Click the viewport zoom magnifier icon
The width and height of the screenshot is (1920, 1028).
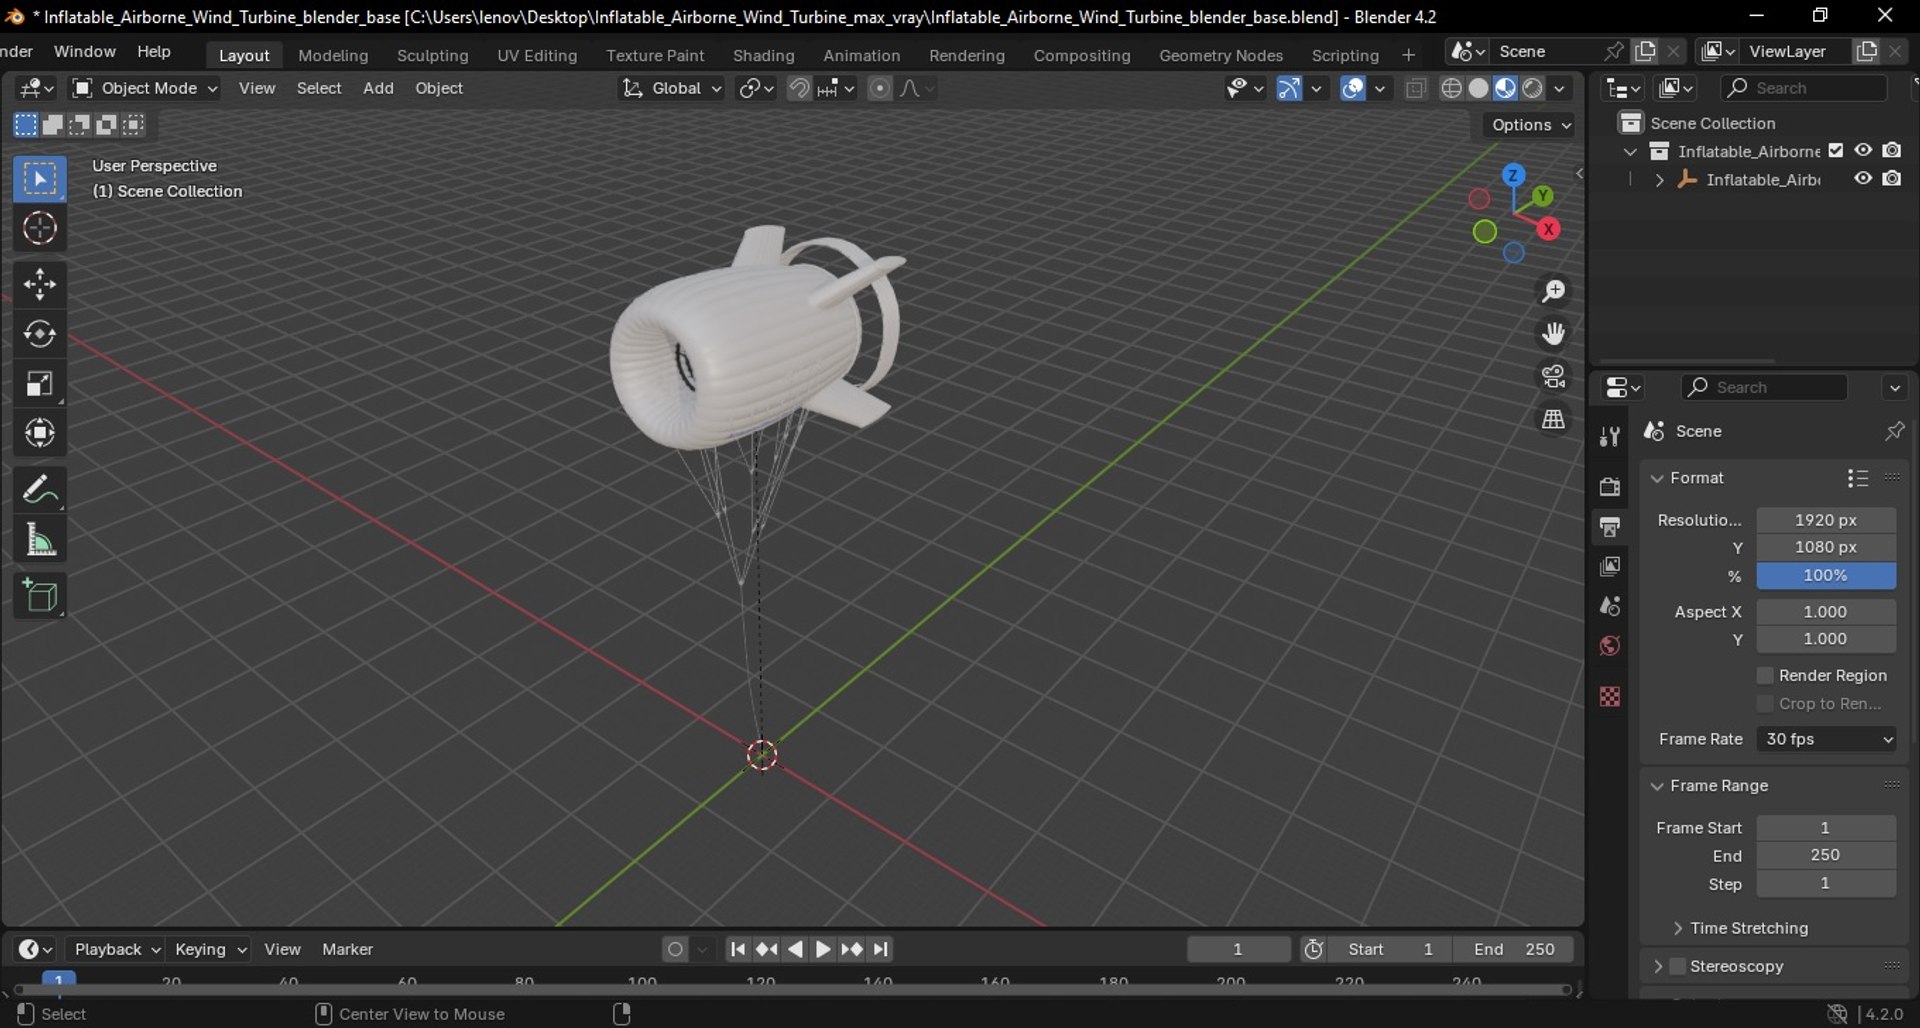tap(1553, 291)
